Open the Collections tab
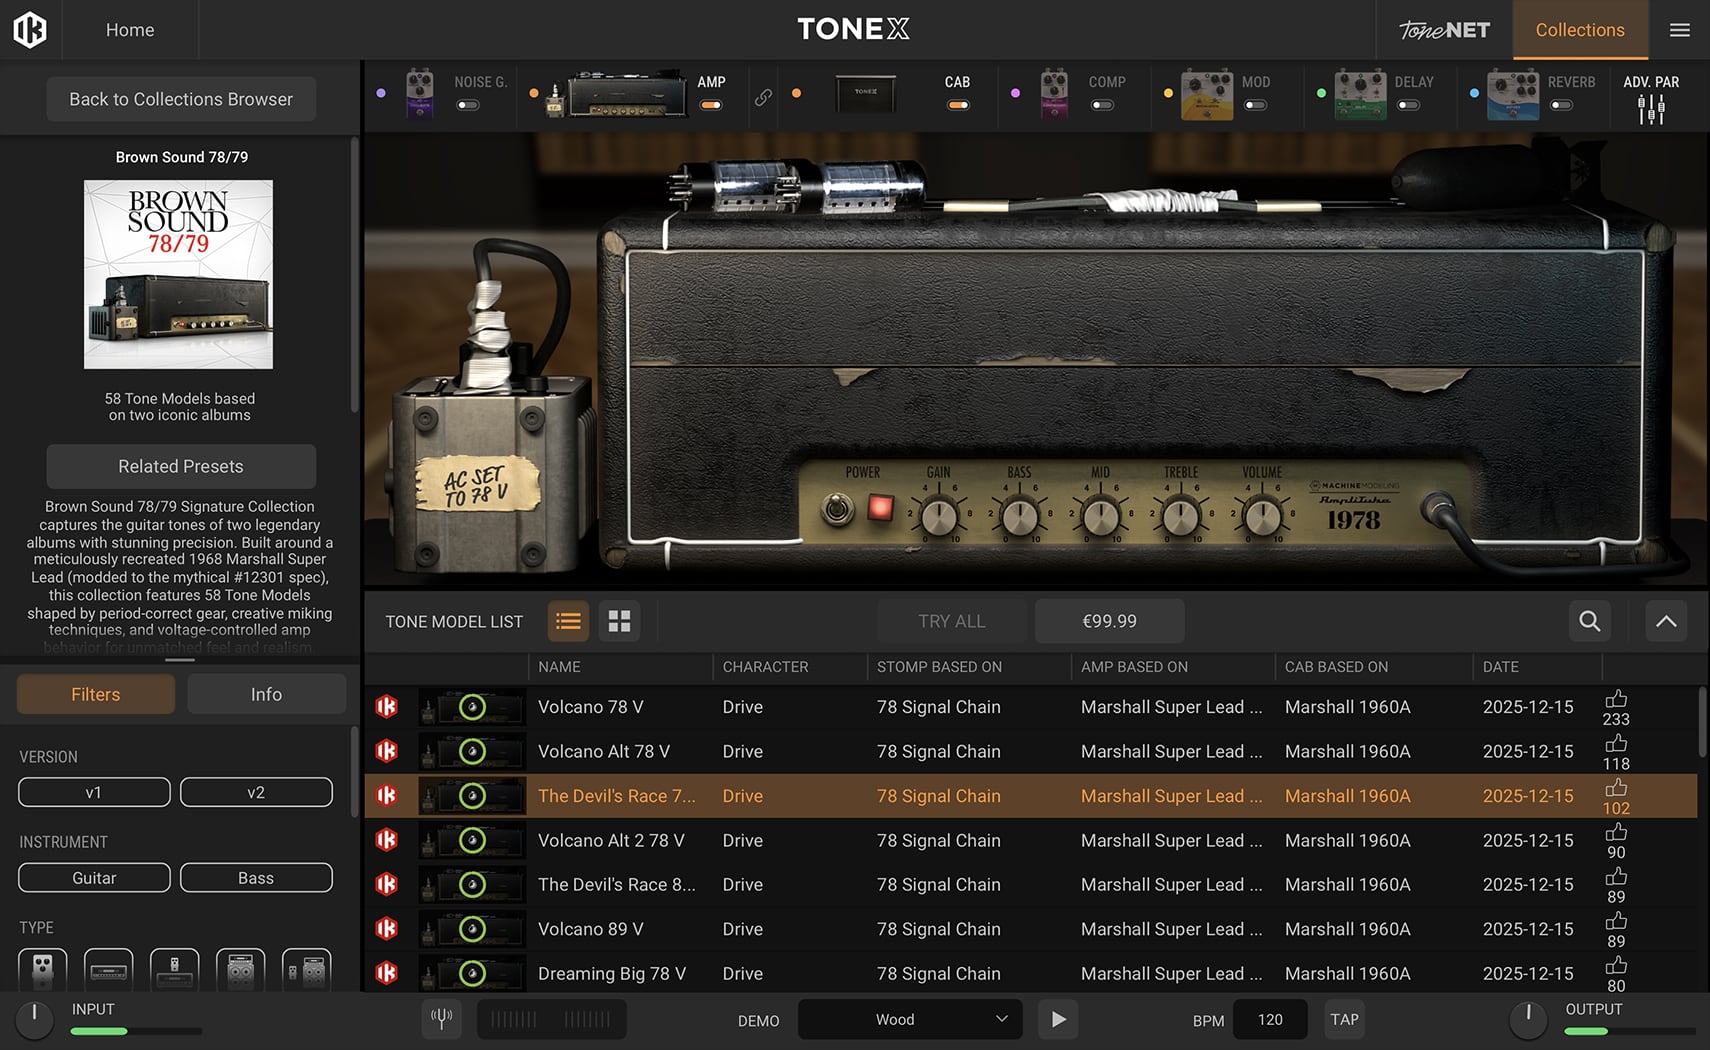Viewport: 1710px width, 1050px height. pos(1579,30)
